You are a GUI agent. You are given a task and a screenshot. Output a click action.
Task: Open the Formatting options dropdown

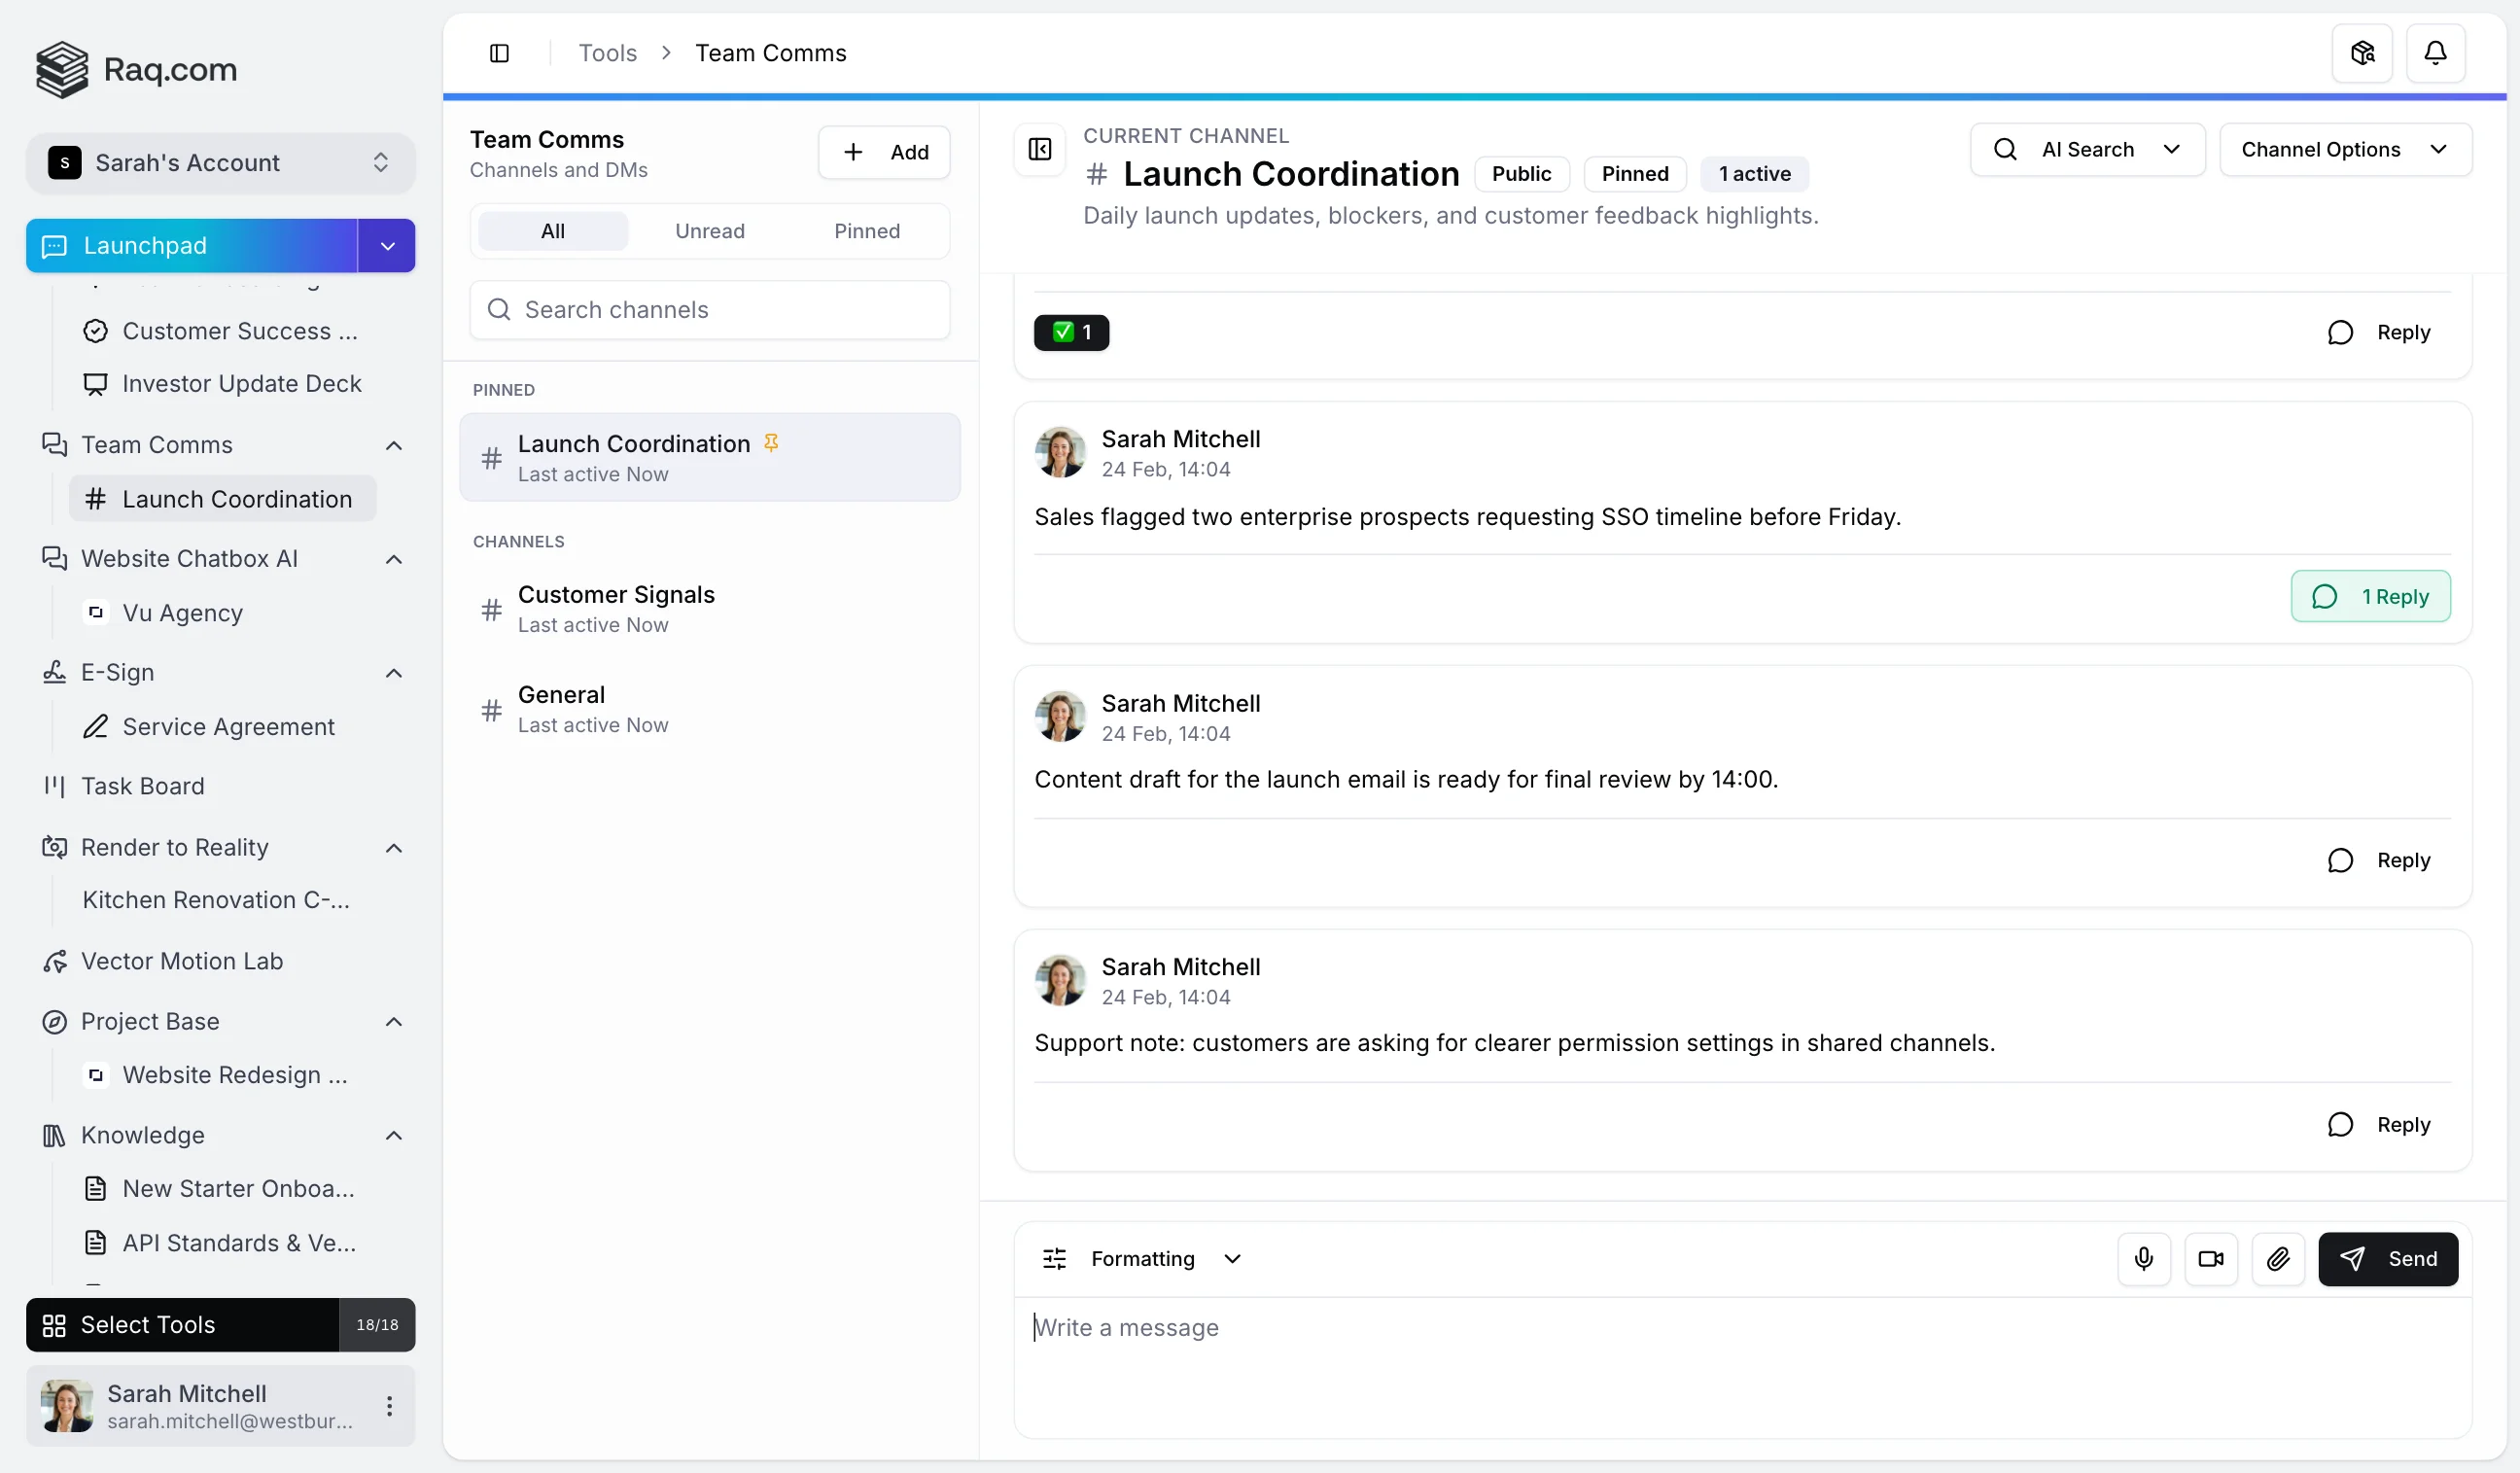1142,1258
